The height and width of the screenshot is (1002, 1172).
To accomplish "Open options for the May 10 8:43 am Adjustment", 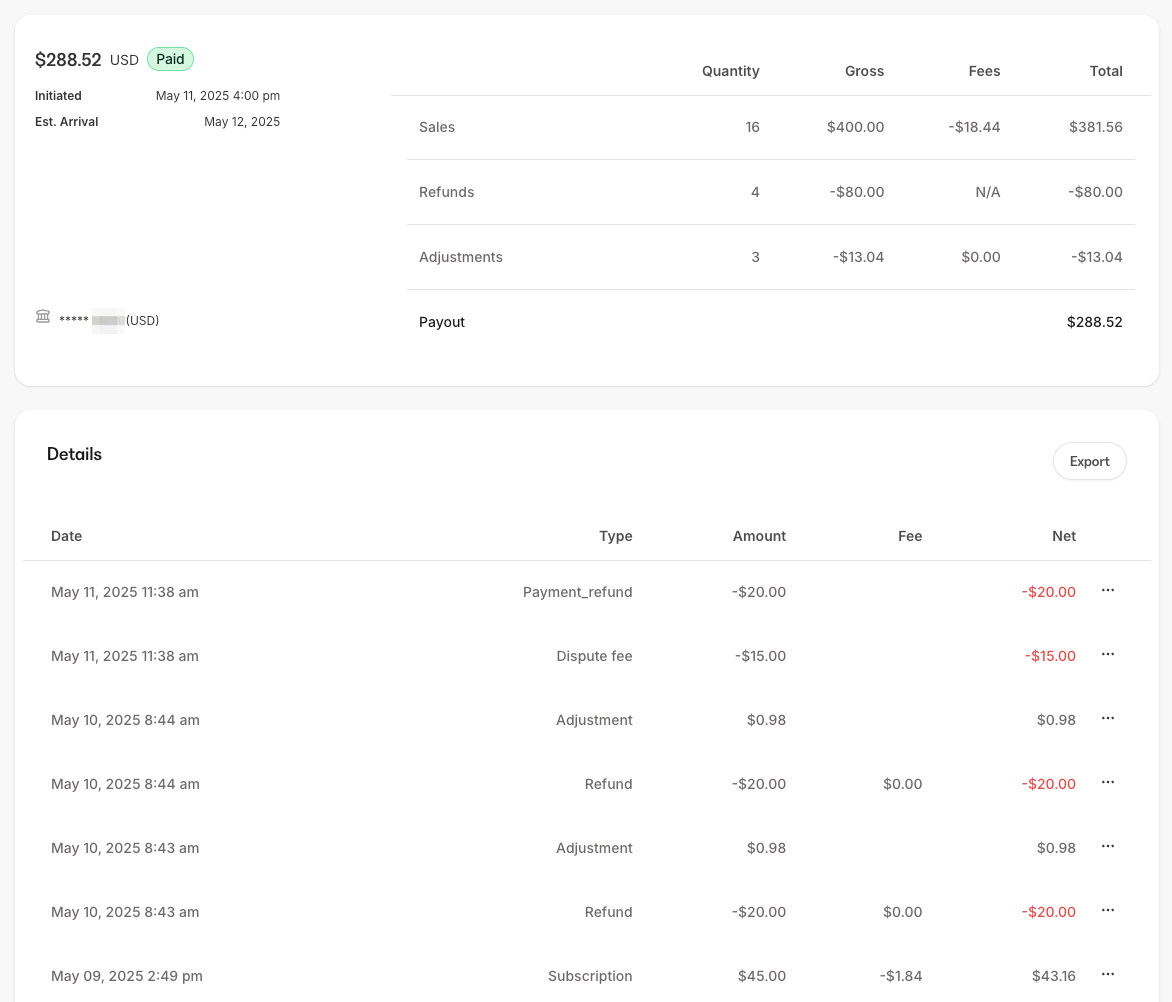I will point(1107,847).
